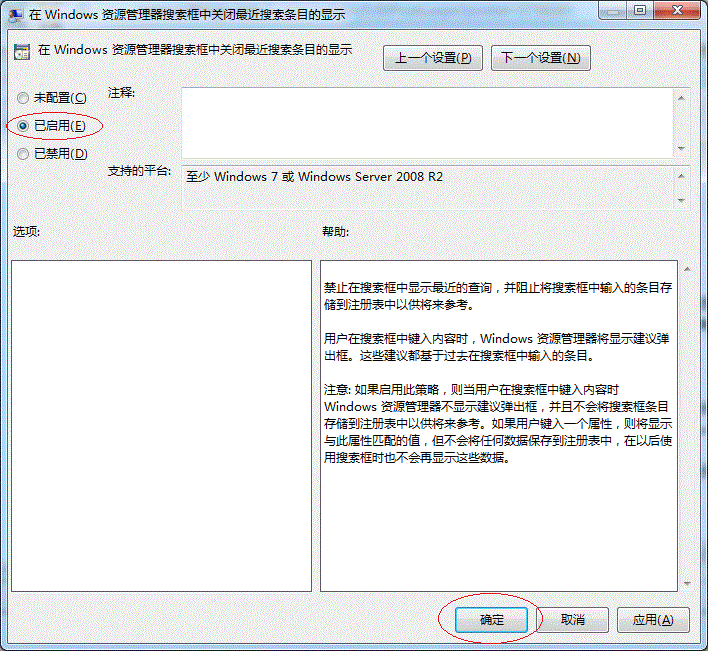Click down arrow of 注释 box scrollbar
Image resolution: width=708 pixels, height=651 pixels.
pos(681,148)
